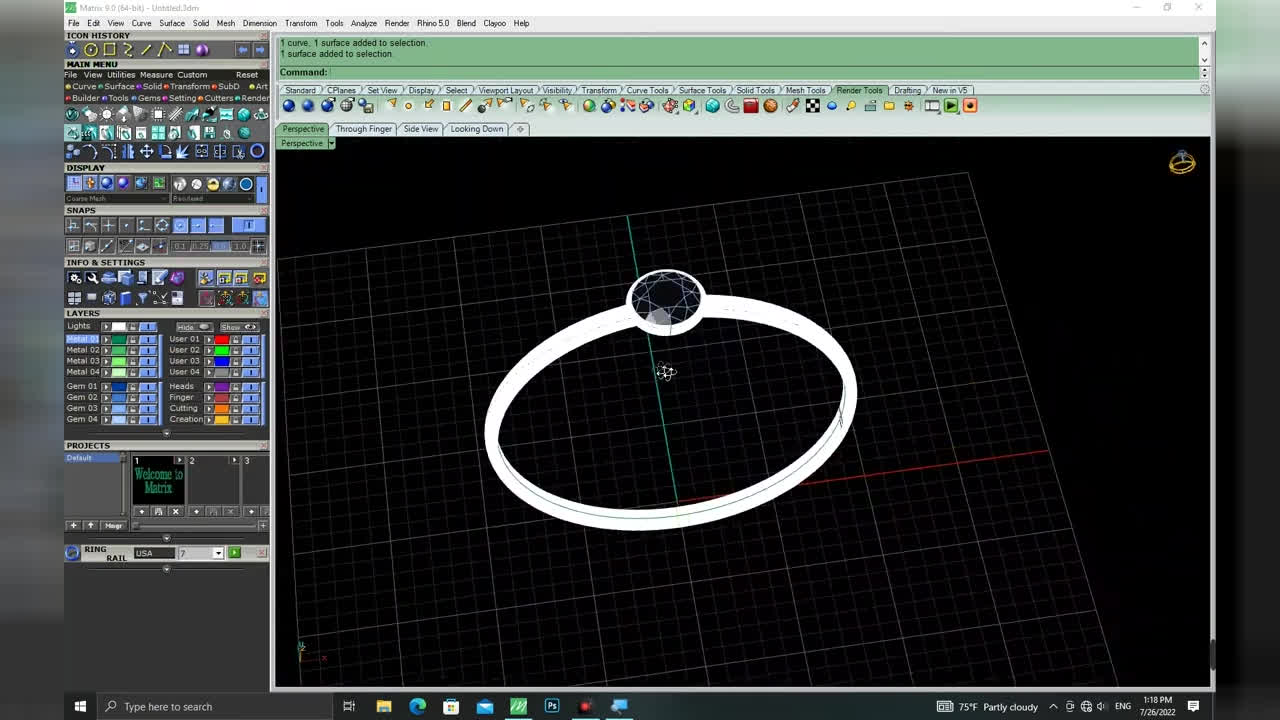The height and width of the screenshot is (720, 1280).
Task: Open the ring size dropdown showing 7
Action: pos(217,553)
